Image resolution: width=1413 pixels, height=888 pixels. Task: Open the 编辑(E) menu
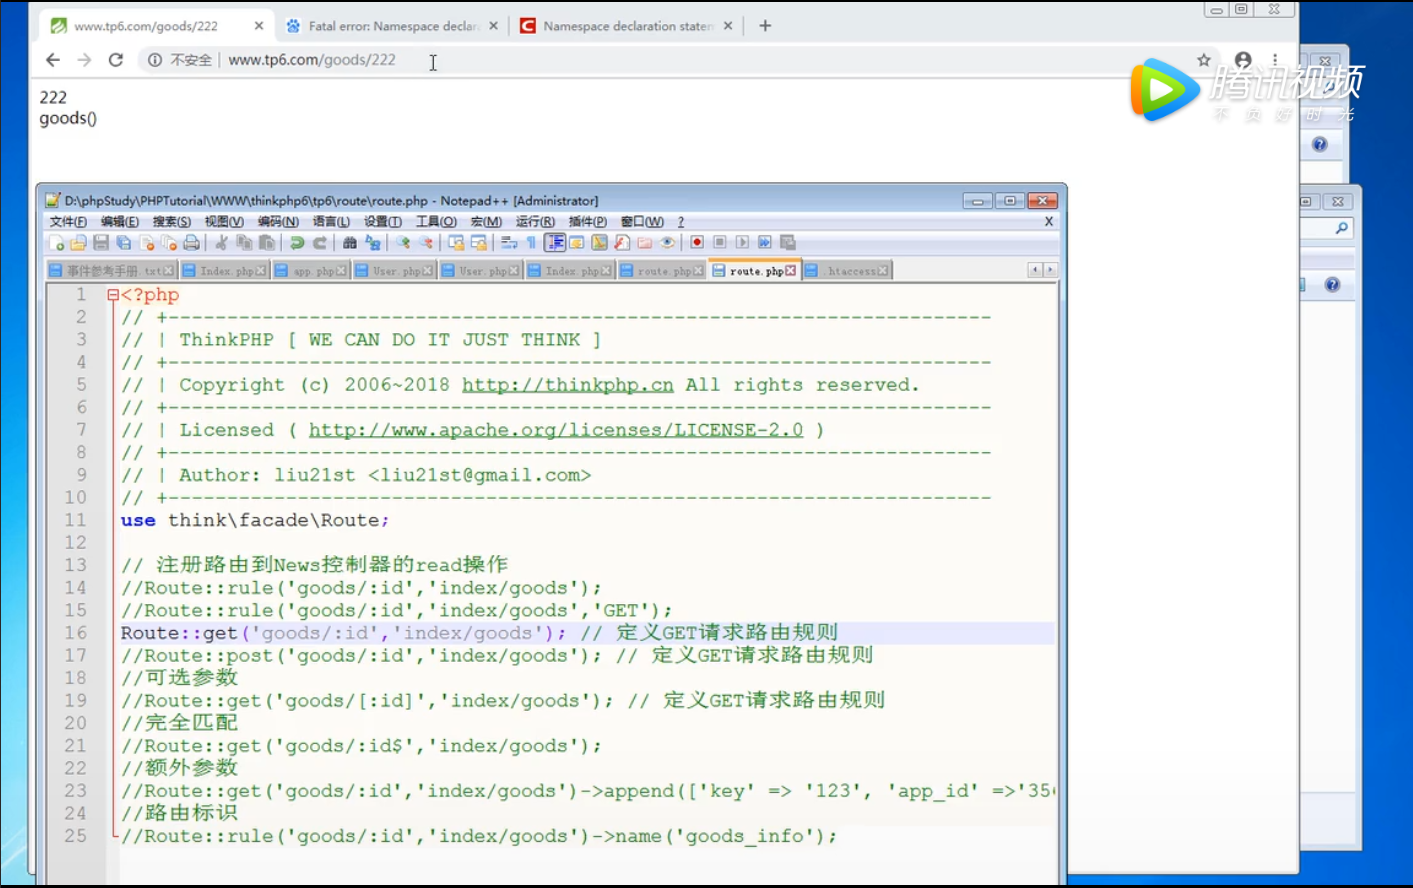pos(120,222)
